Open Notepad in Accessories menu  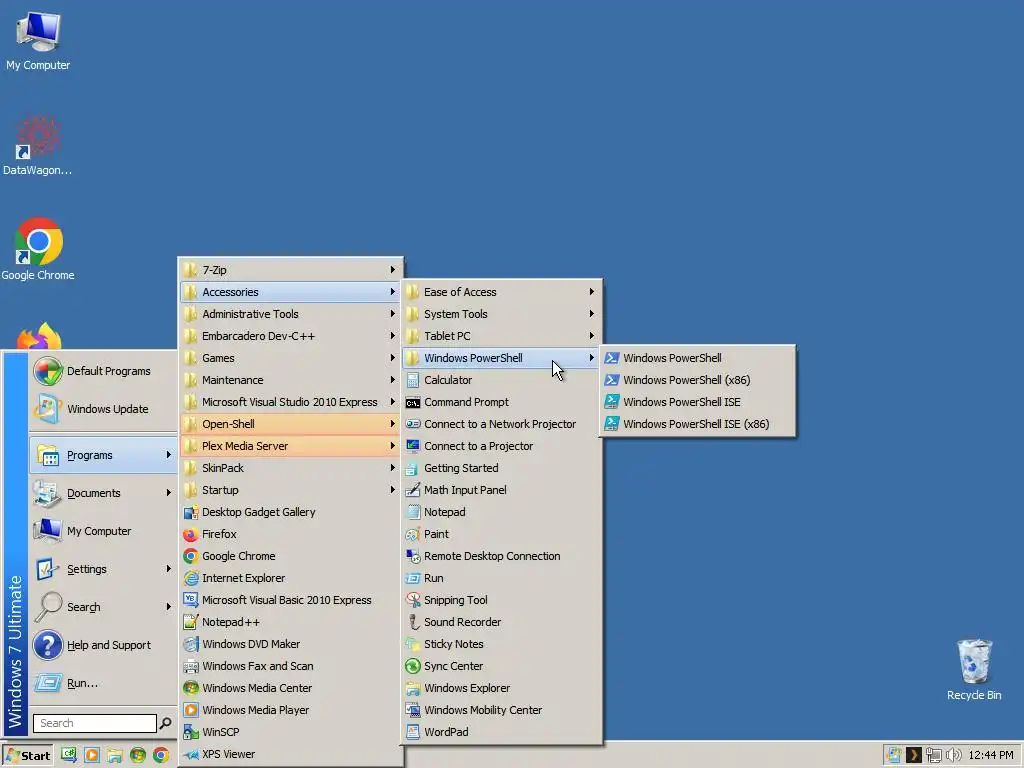[502, 512]
